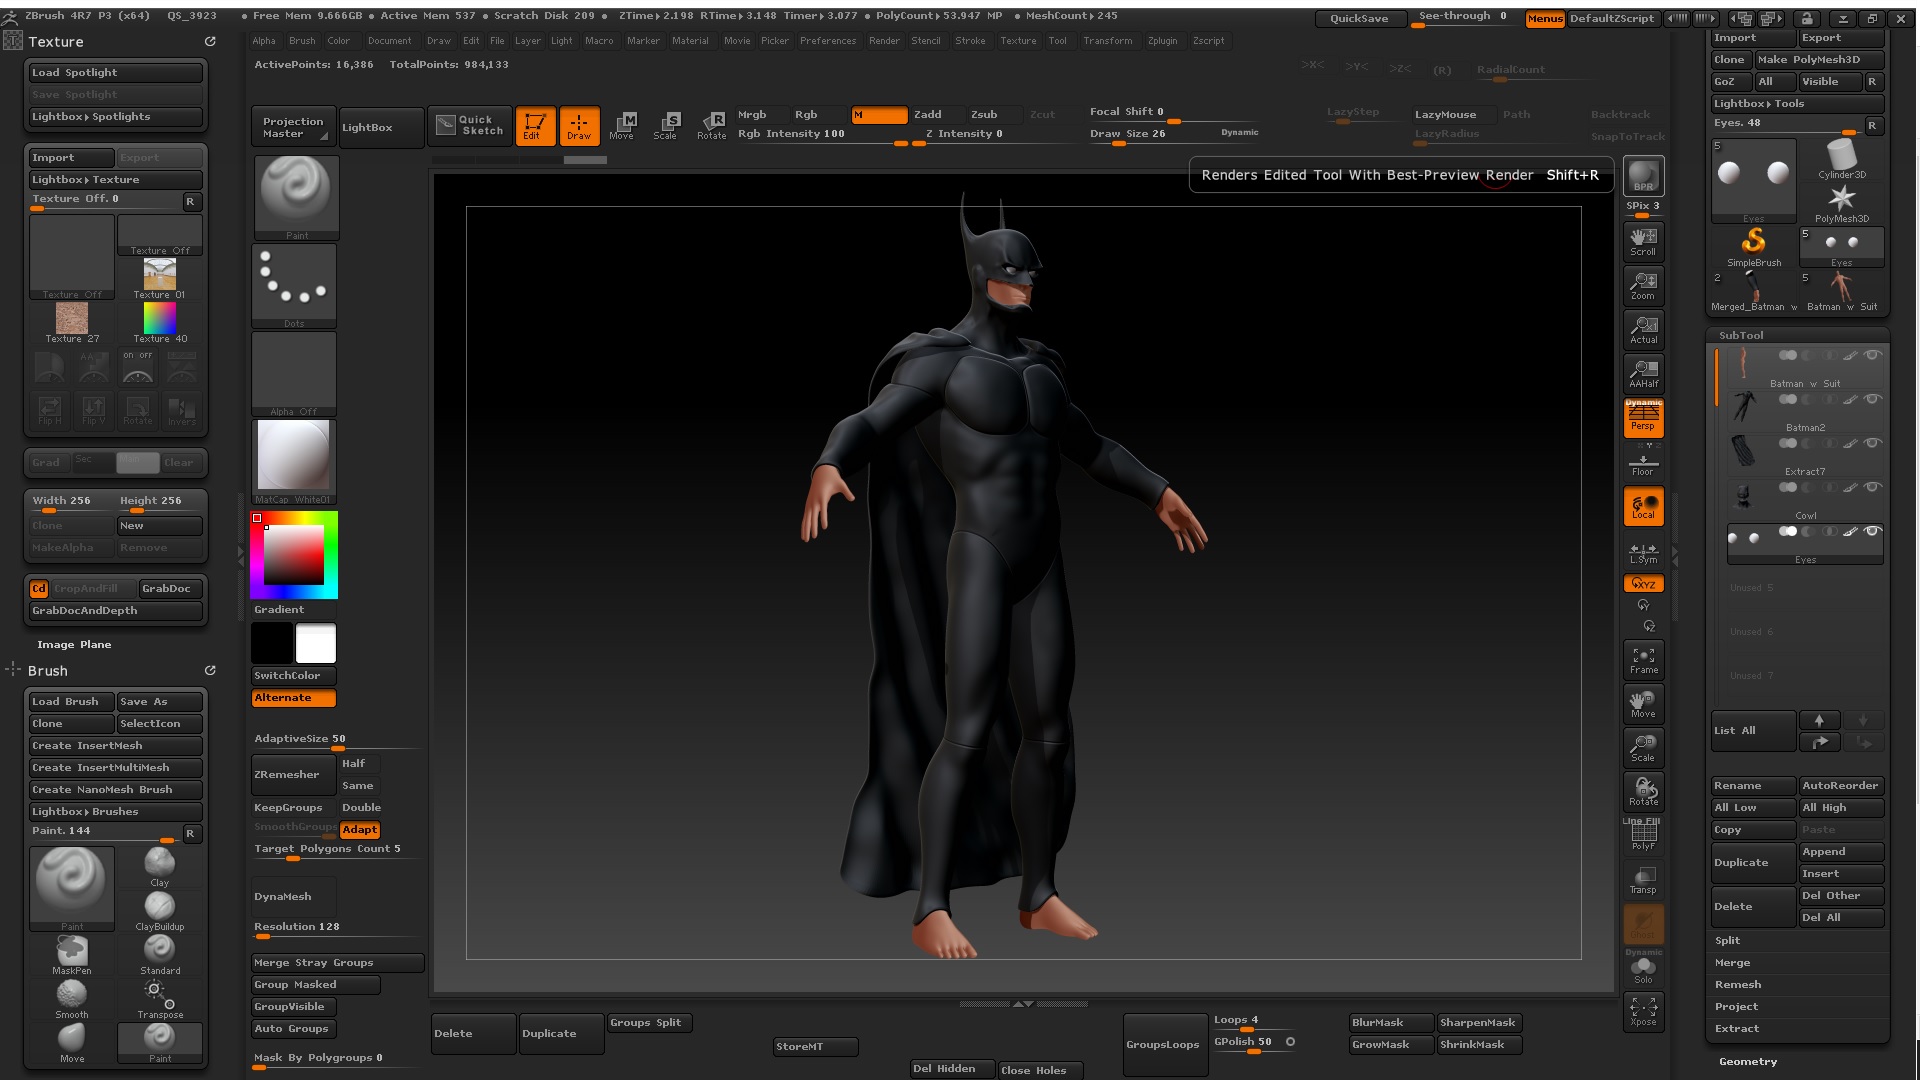Click the BPR render button
The height and width of the screenshot is (1080, 1920).
(x=1643, y=176)
